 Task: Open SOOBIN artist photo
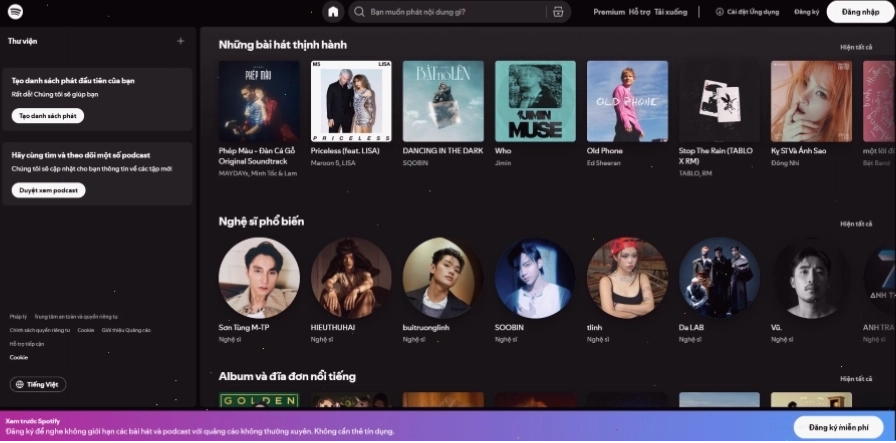tap(535, 278)
